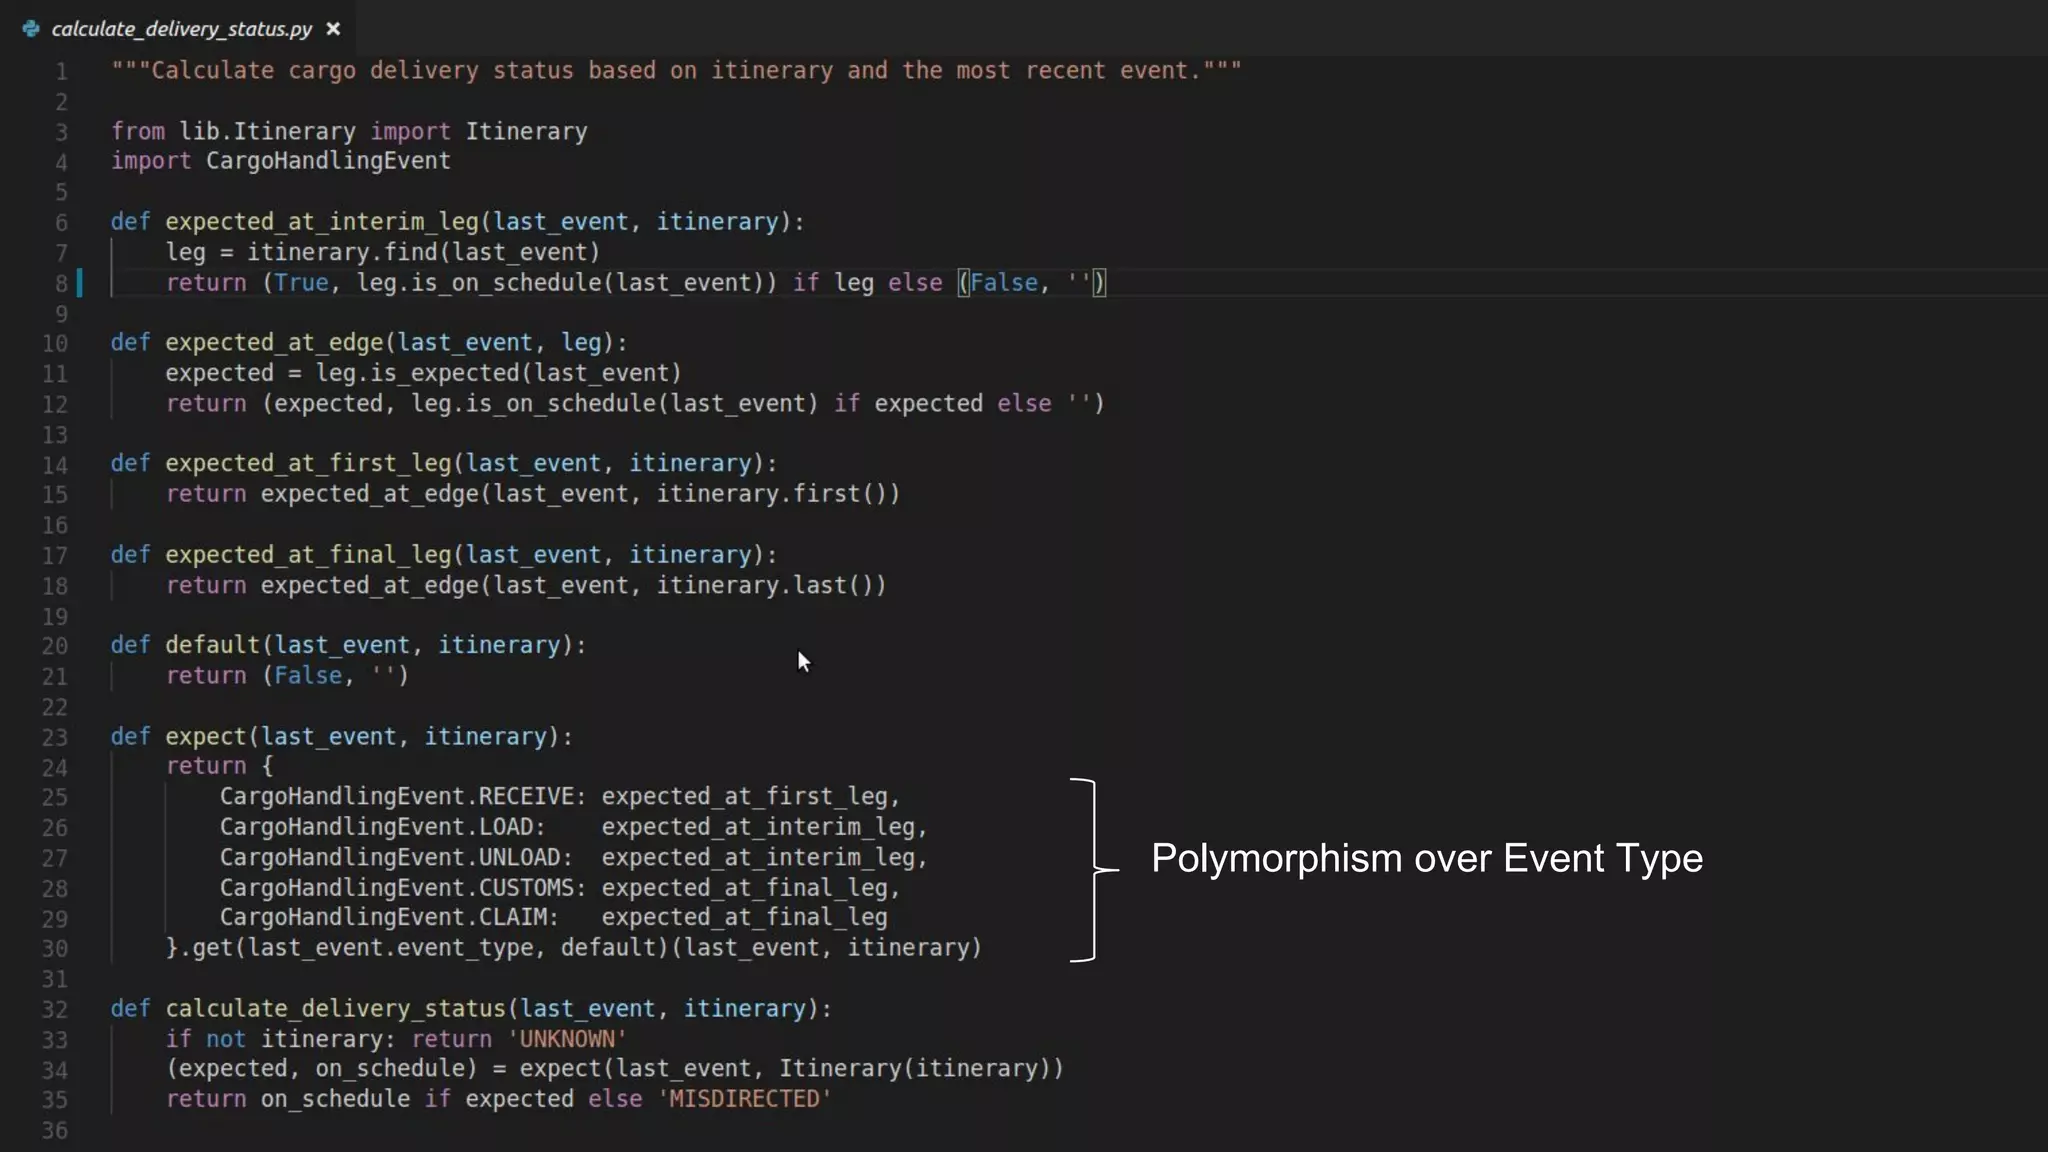The width and height of the screenshot is (2048, 1152).
Task: Click line number 36 at file end
Action: (x=55, y=1131)
